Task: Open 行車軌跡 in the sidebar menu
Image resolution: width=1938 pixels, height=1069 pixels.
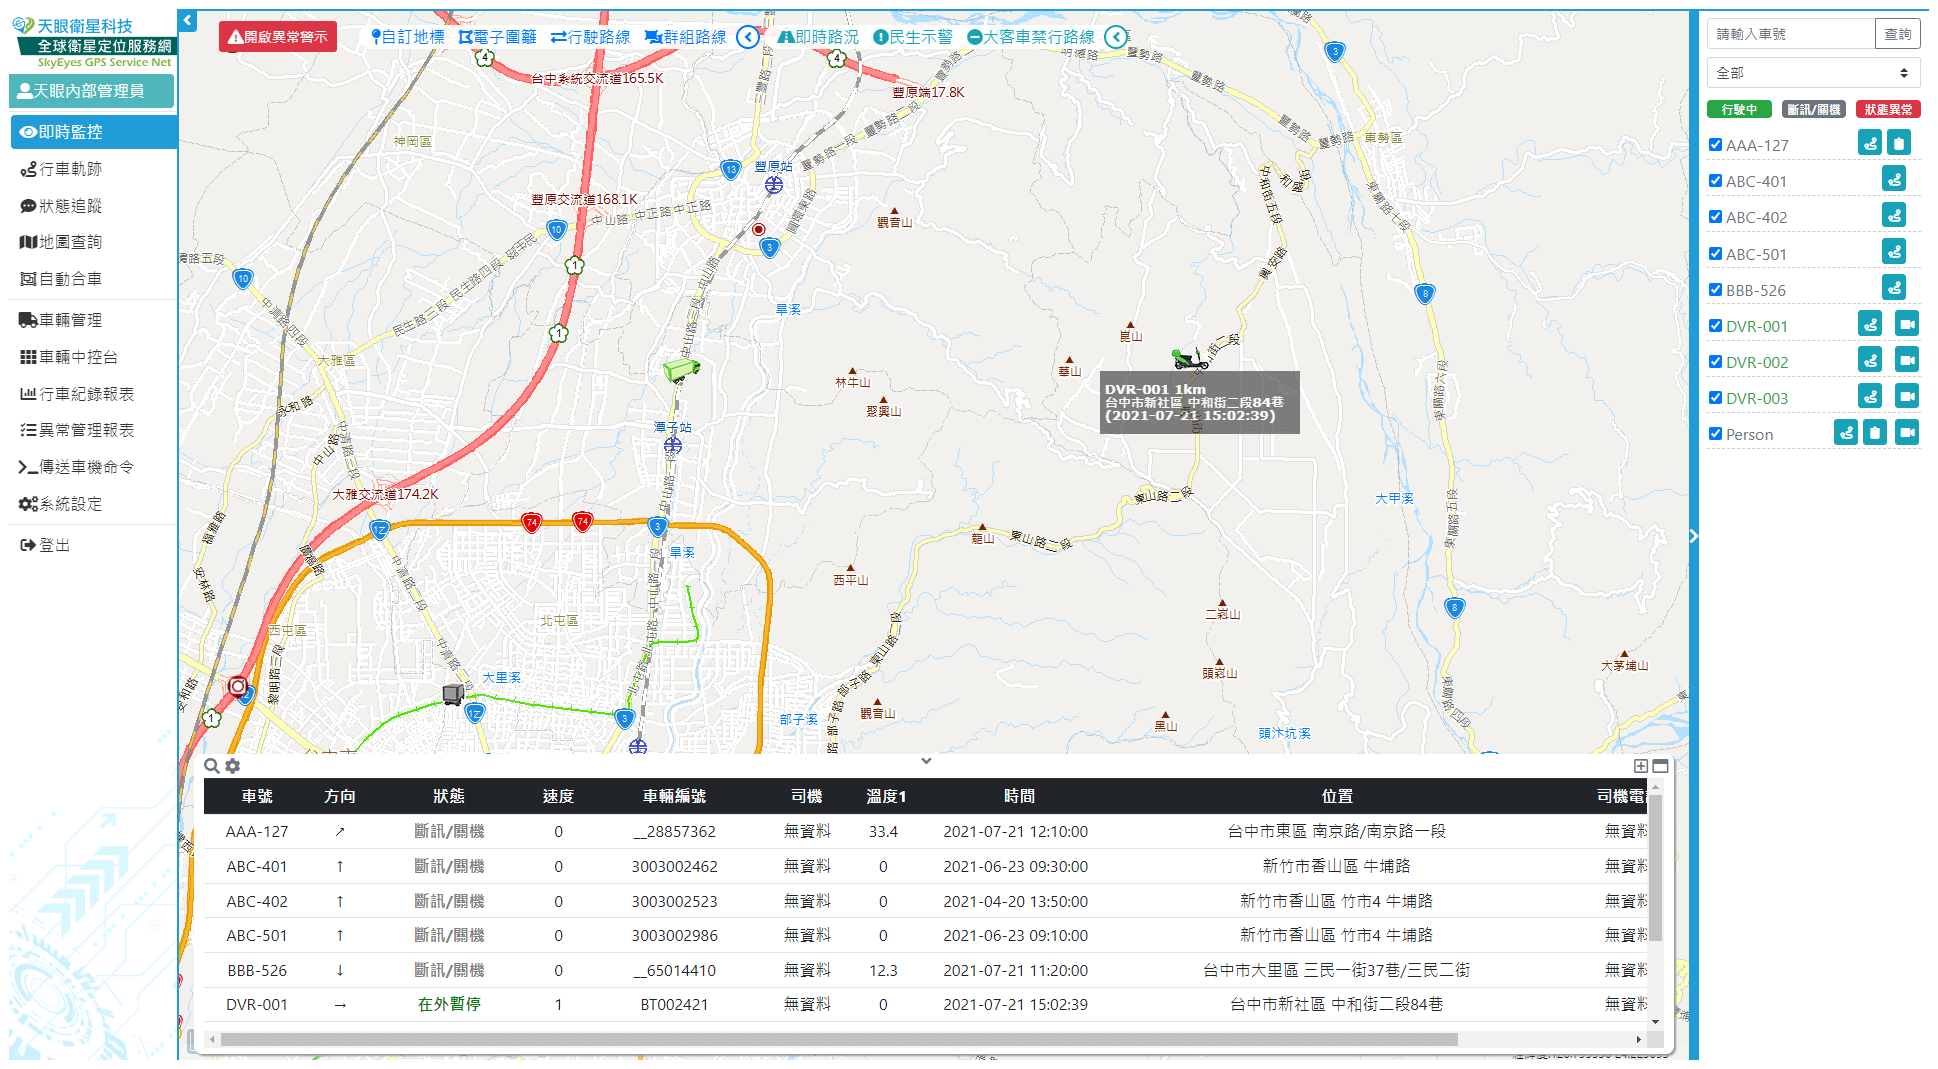Action: [70, 169]
